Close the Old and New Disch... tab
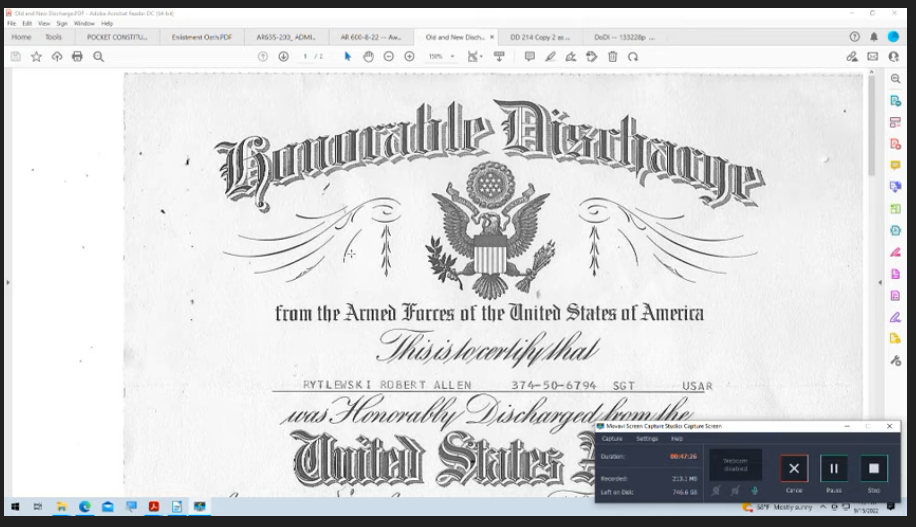The image size is (916, 527). (491, 37)
